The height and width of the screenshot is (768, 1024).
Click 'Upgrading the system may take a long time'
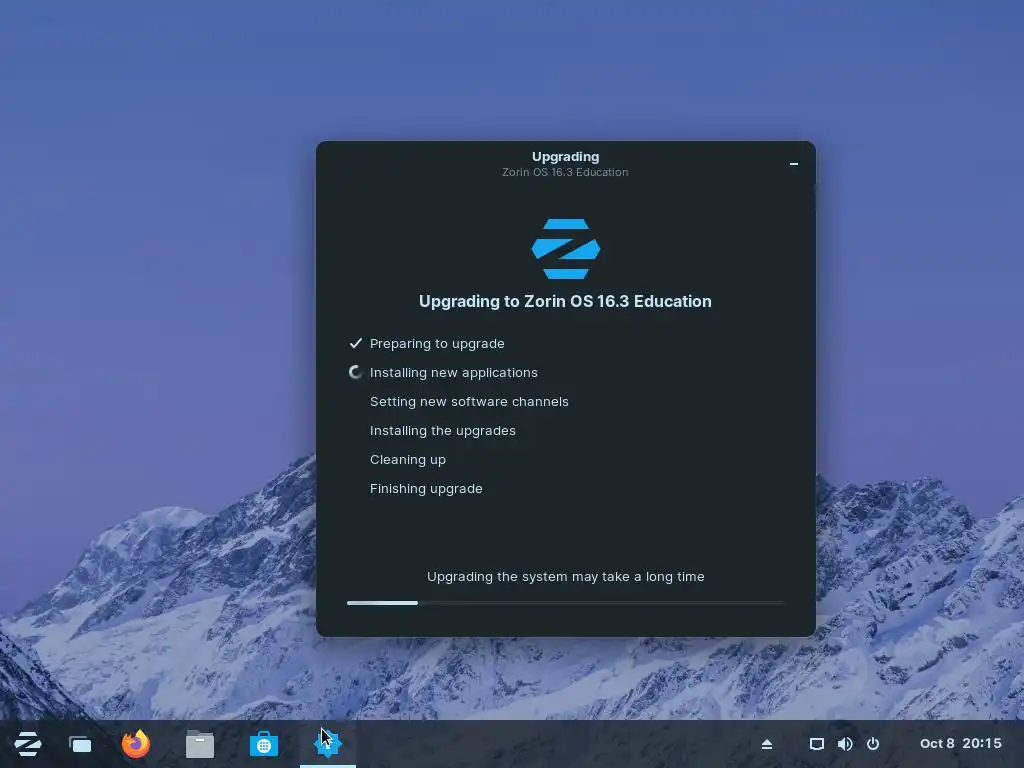tap(566, 577)
